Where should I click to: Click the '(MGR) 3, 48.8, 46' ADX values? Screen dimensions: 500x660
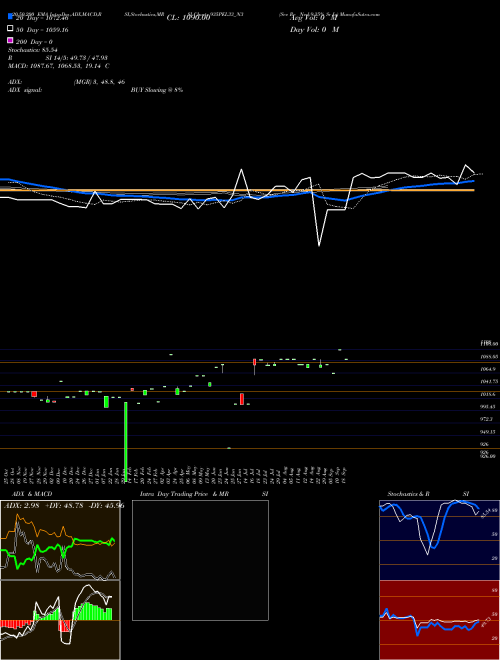pos(99,82)
